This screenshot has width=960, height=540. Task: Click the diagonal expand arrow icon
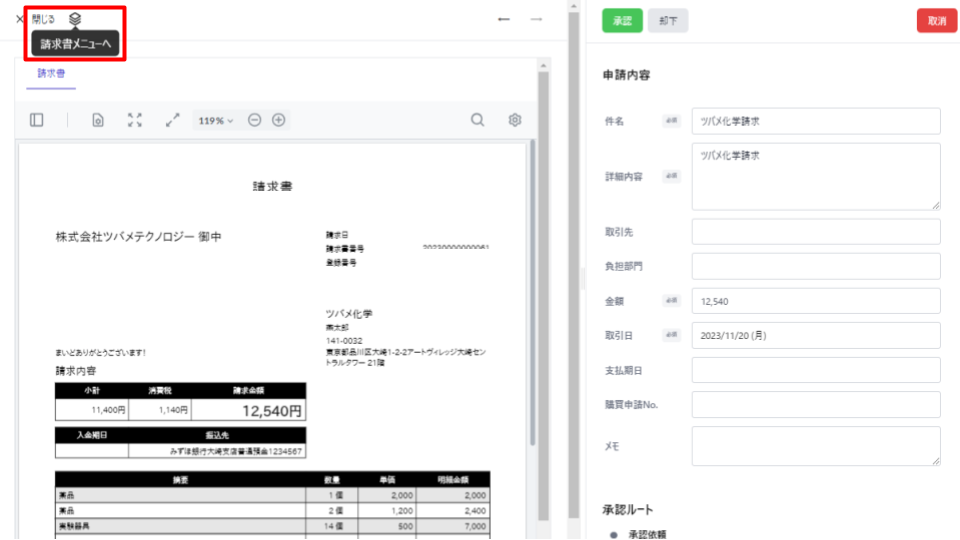click(172, 120)
